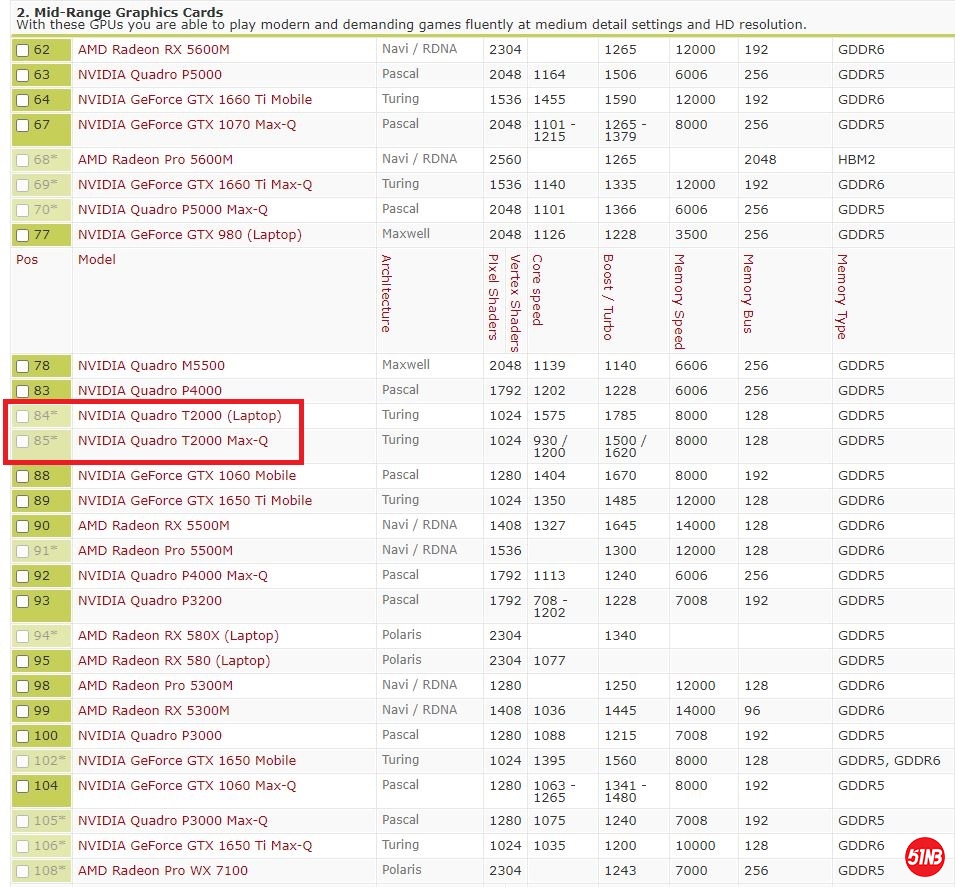The width and height of the screenshot is (955, 887).
Task: Click "Polaris" in the Radeon RX 580X row
Action: click(401, 635)
